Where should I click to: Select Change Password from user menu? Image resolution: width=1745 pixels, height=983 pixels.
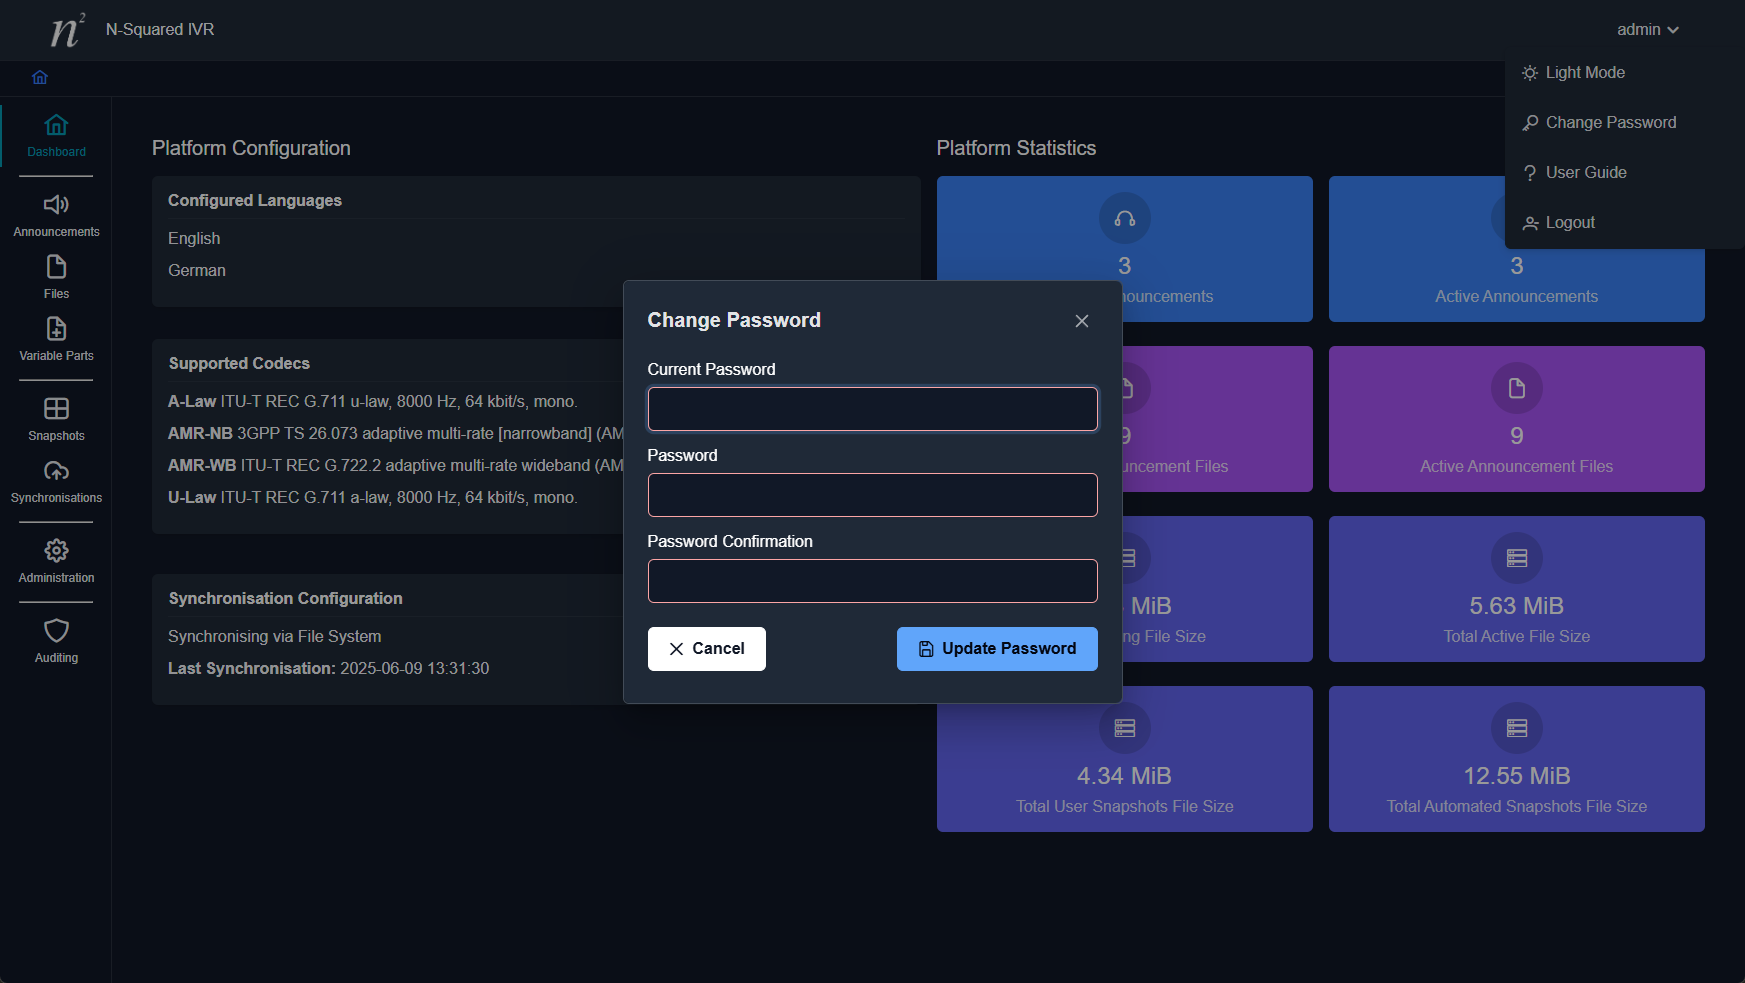1610,123
